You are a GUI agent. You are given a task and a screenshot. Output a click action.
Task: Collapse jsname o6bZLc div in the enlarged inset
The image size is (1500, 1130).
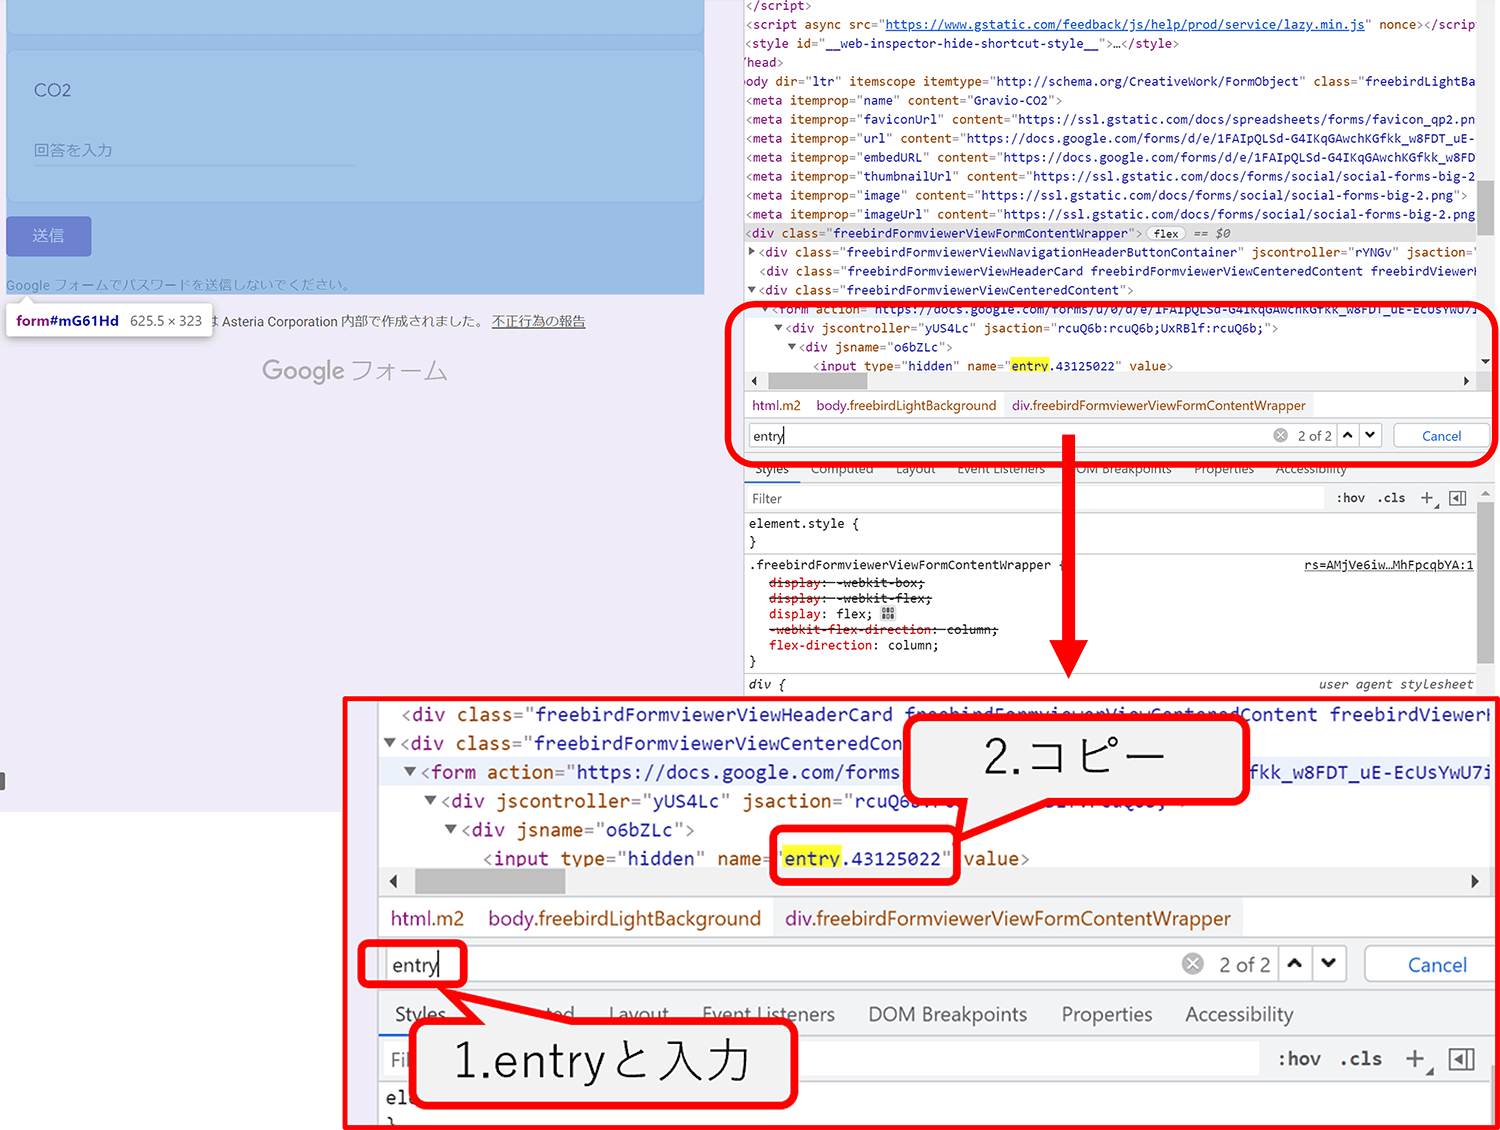pyautogui.click(x=451, y=830)
